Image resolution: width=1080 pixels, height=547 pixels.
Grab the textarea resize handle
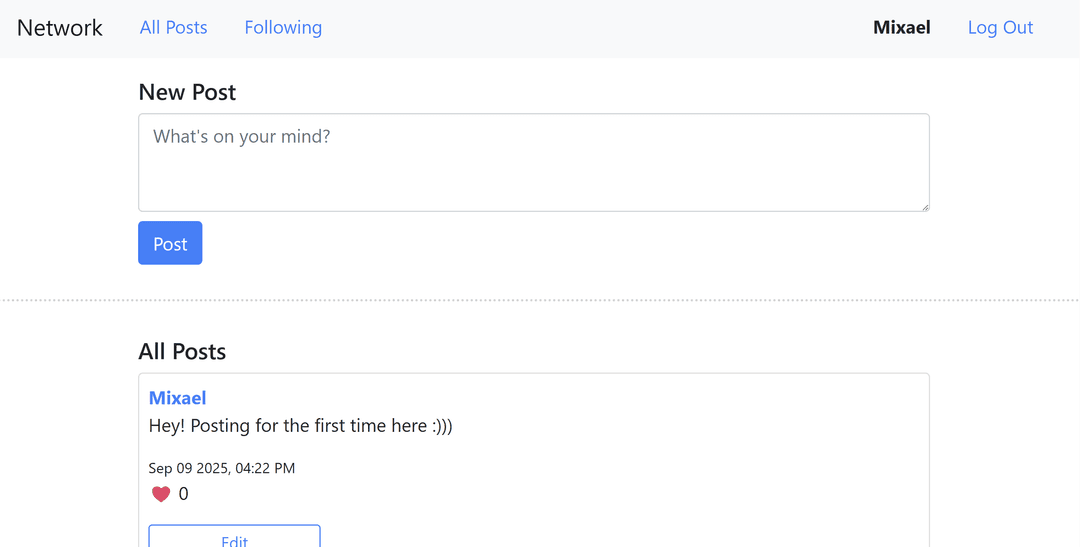pyautogui.click(x=924, y=206)
